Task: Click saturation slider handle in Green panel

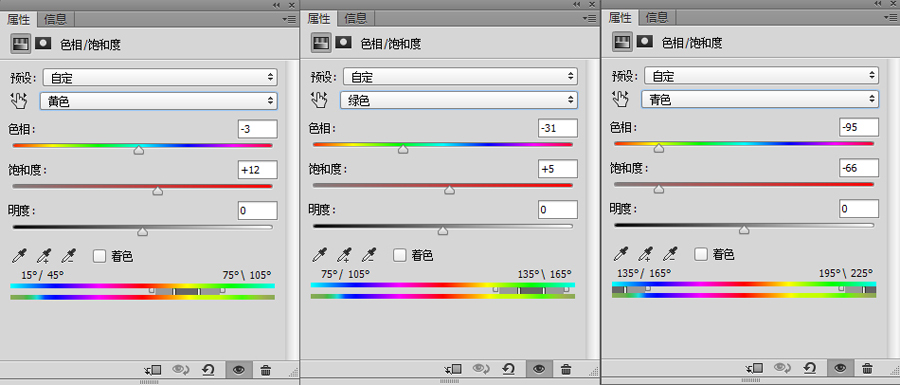Action: (449, 189)
